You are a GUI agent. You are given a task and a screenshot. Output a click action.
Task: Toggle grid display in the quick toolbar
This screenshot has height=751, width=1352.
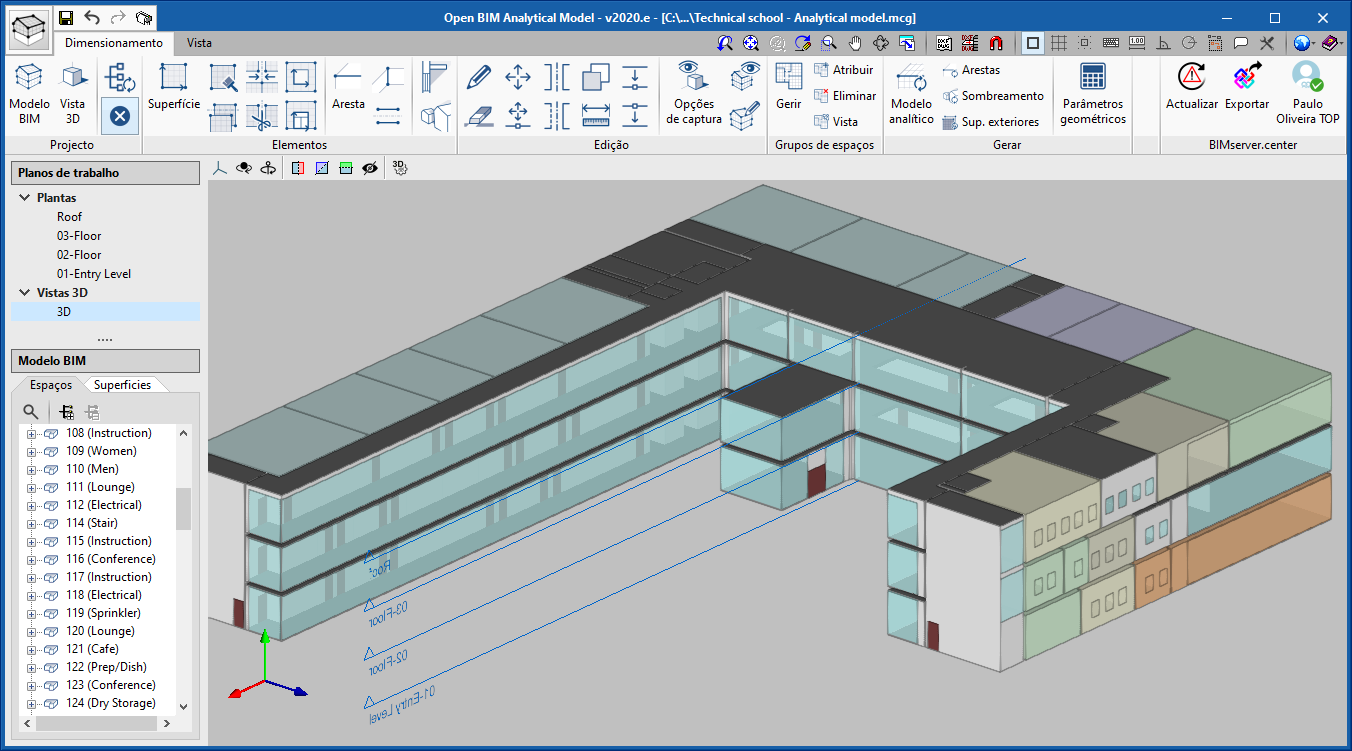(x=1058, y=43)
